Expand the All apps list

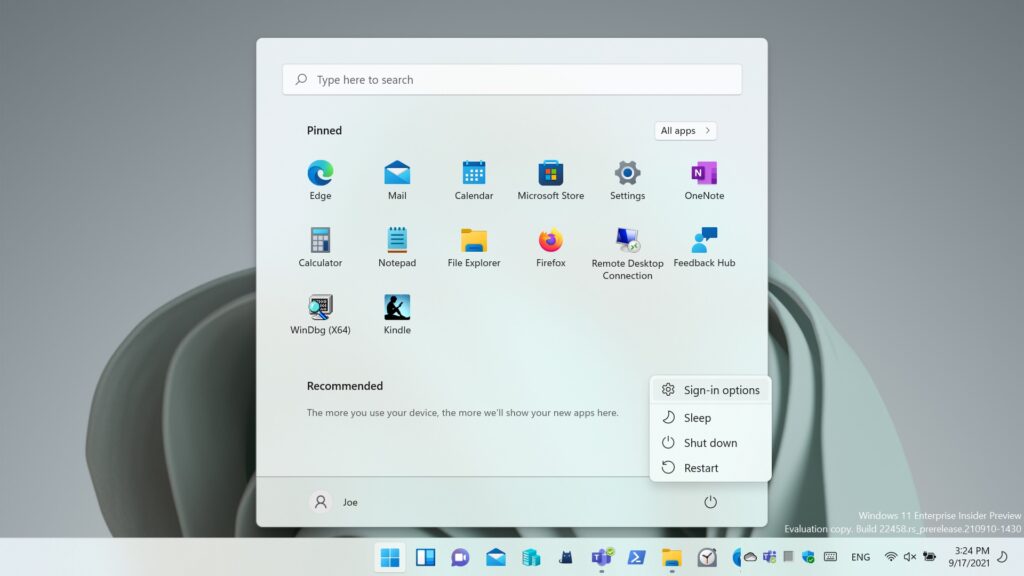tap(685, 131)
